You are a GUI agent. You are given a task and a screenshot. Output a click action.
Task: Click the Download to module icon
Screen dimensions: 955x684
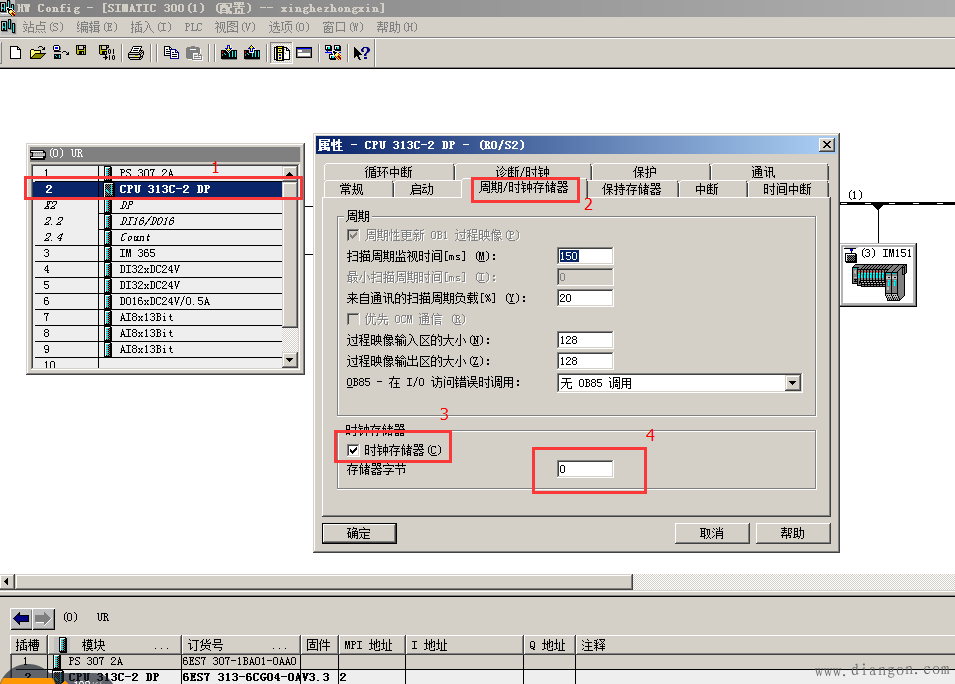(x=229, y=53)
